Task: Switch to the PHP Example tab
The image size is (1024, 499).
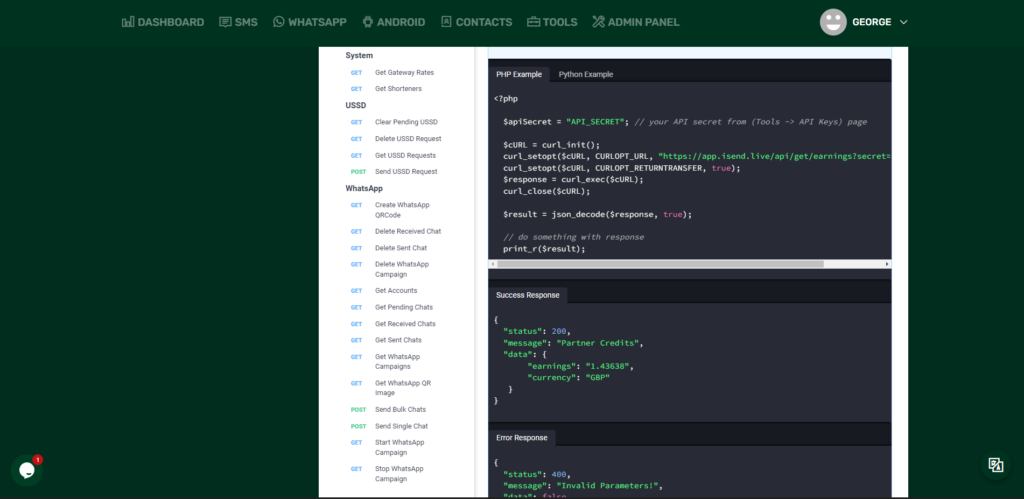Action: coord(519,74)
